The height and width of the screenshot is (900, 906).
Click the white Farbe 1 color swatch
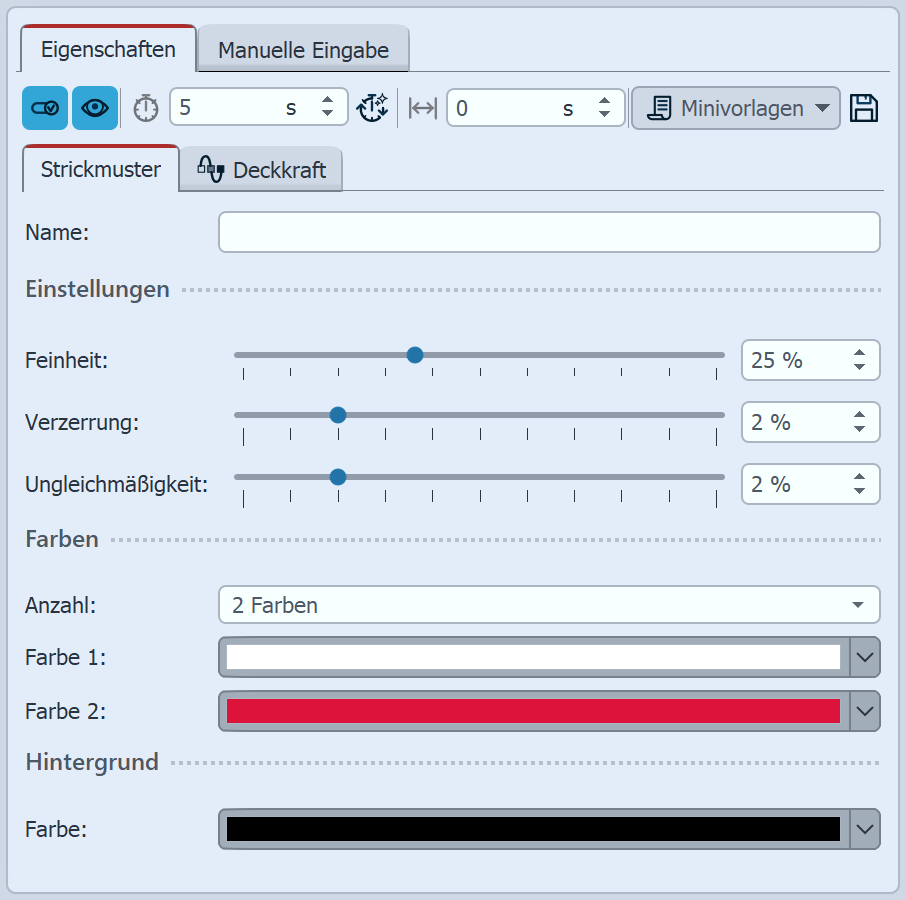pyautogui.click(x=533, y=657)
